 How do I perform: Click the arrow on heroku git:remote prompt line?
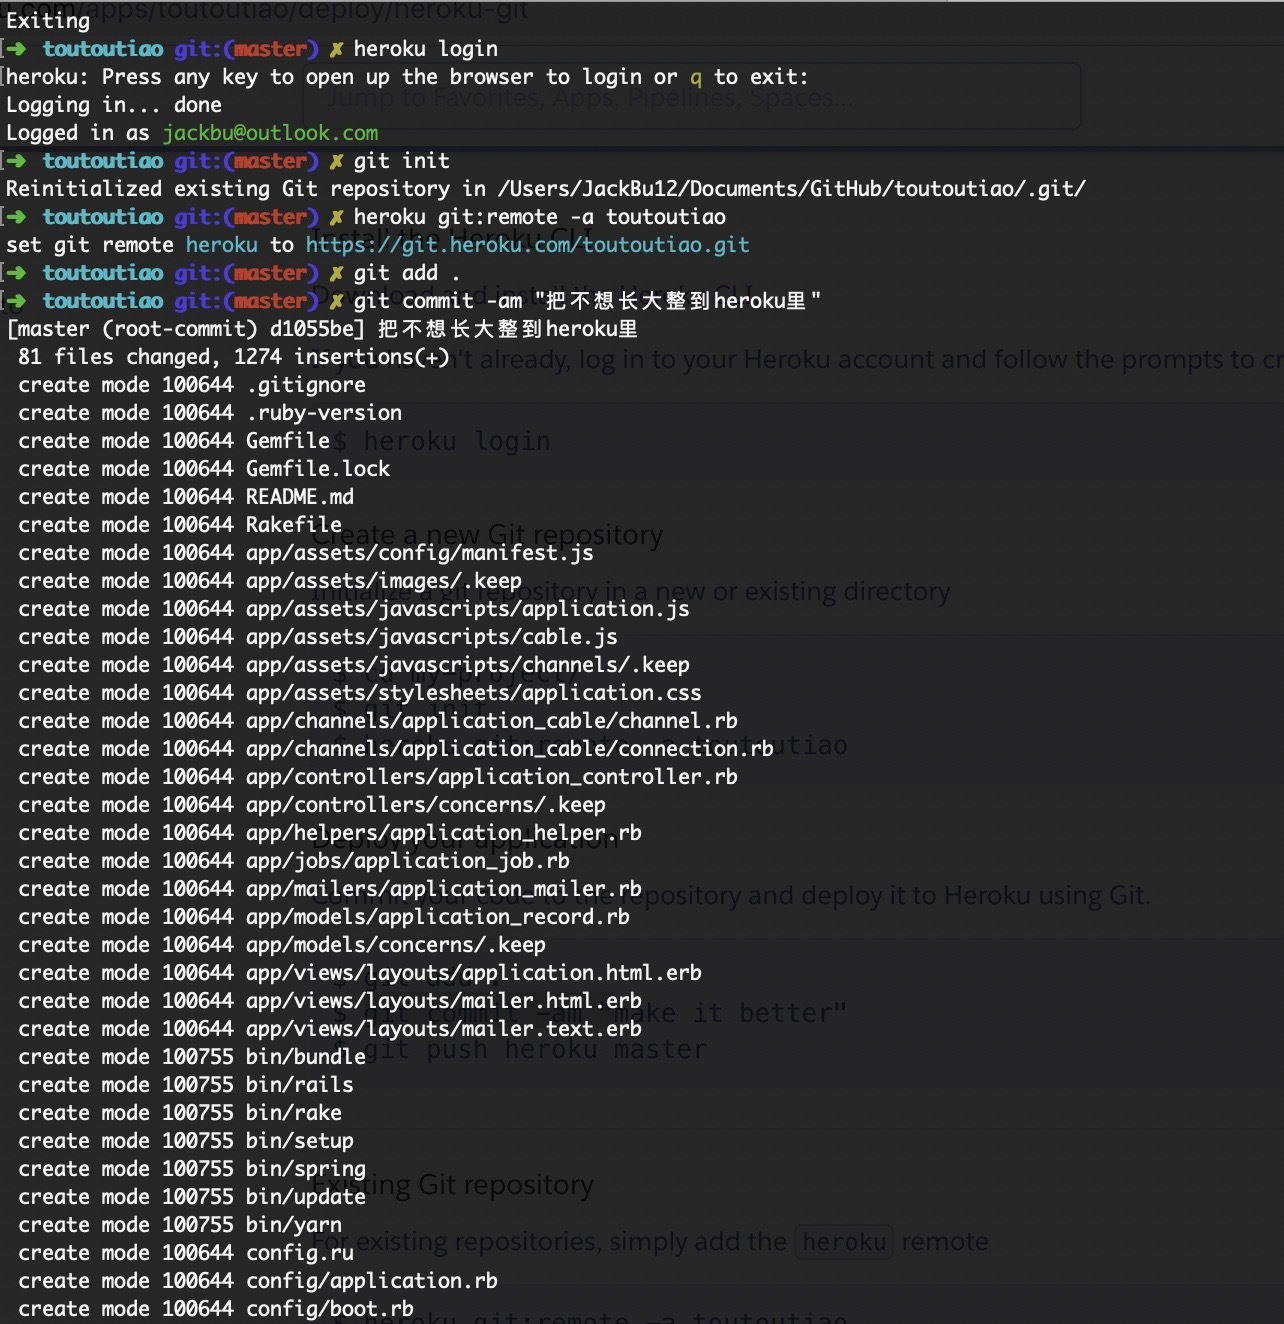(x=17, y=217)
